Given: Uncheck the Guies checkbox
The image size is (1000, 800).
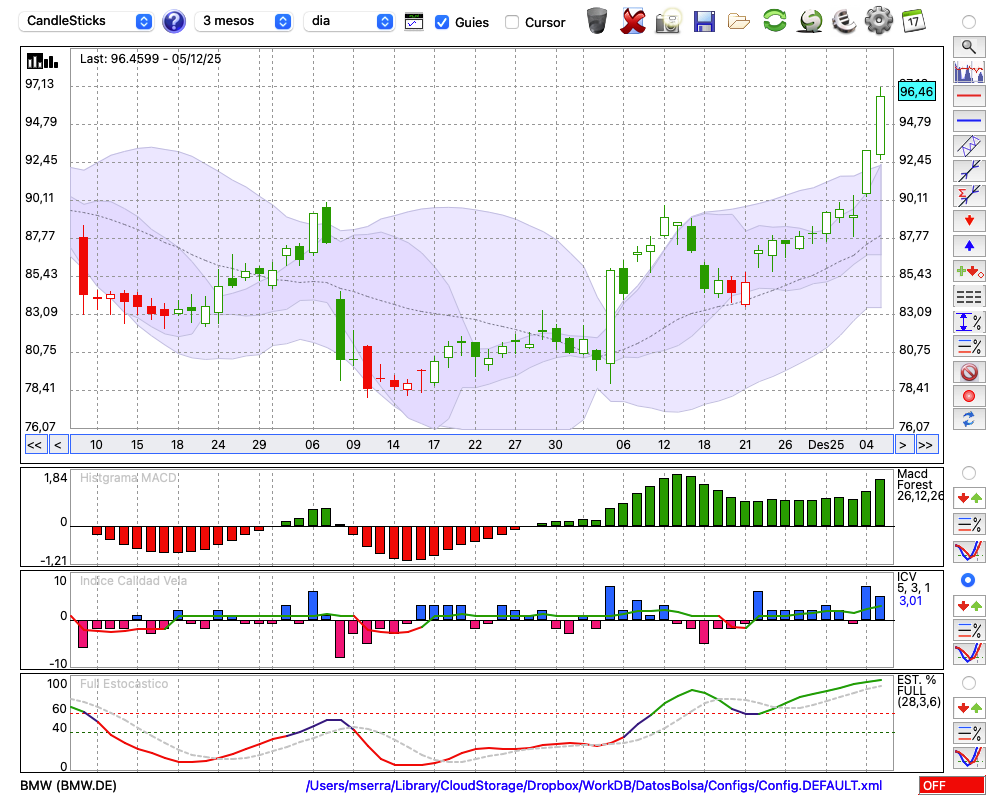Looking at the screenshot, I should (442, 22).
